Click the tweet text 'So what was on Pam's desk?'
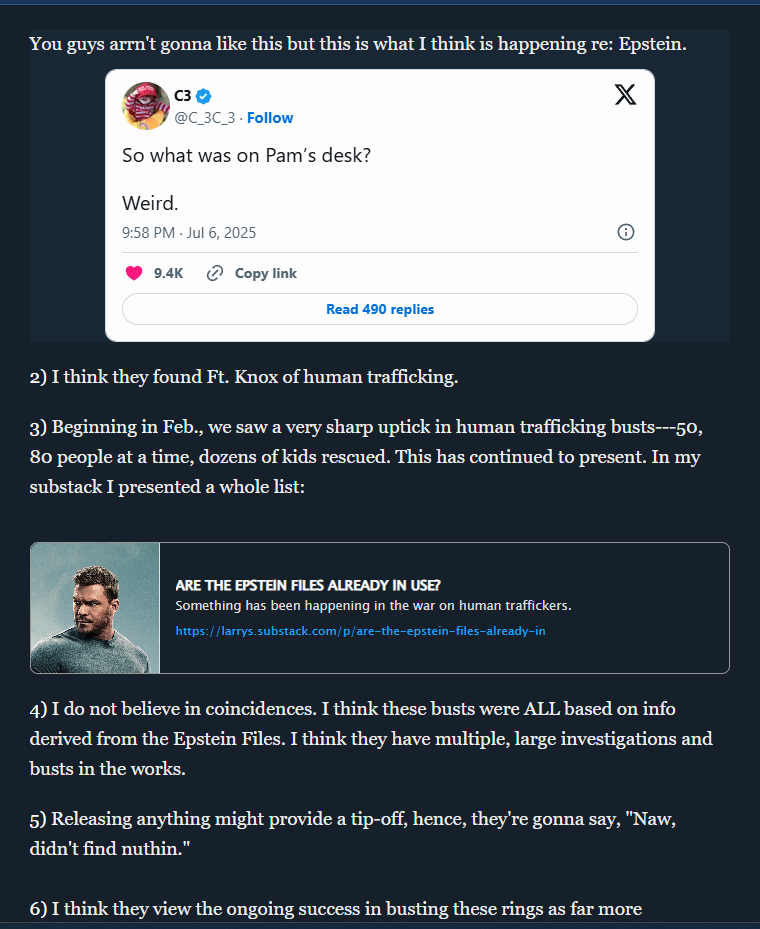 (x=246, y=155)
